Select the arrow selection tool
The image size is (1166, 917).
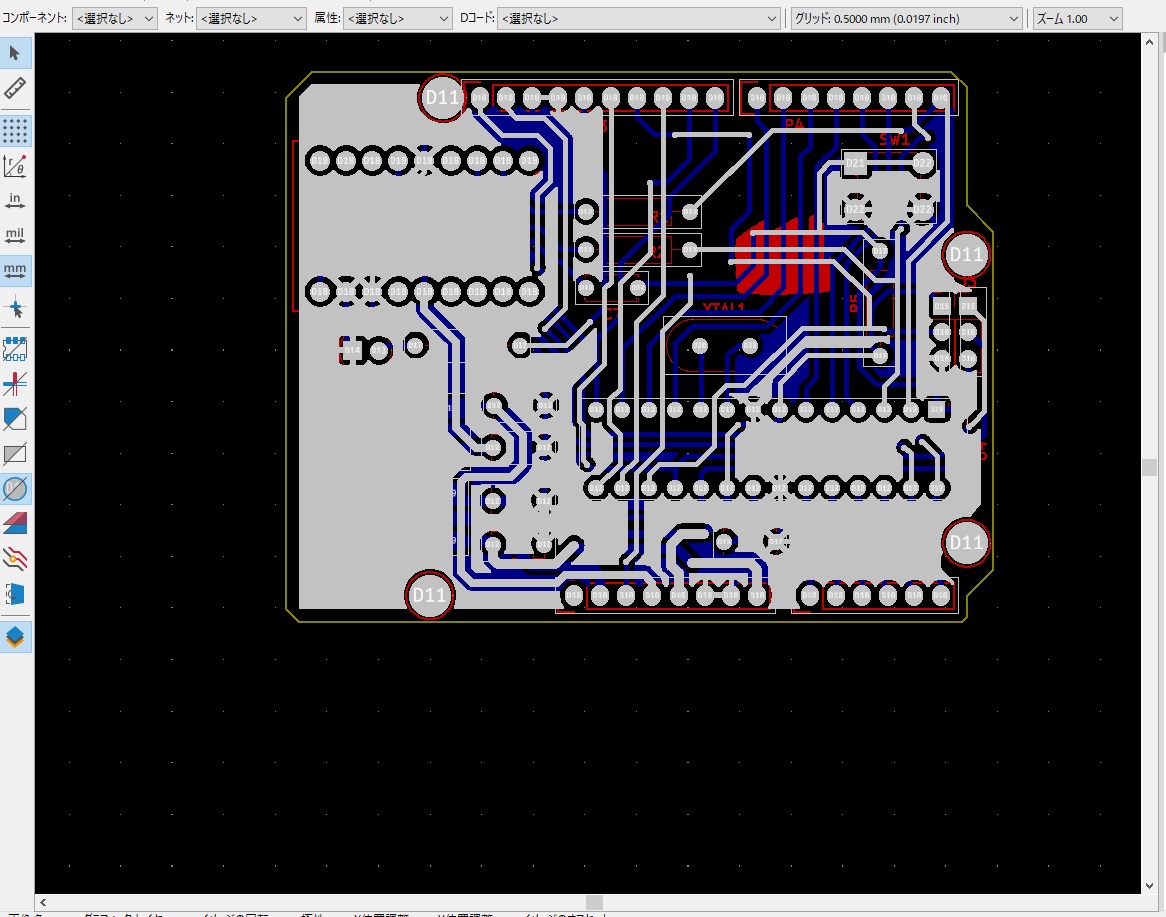[x=15, y=53]
